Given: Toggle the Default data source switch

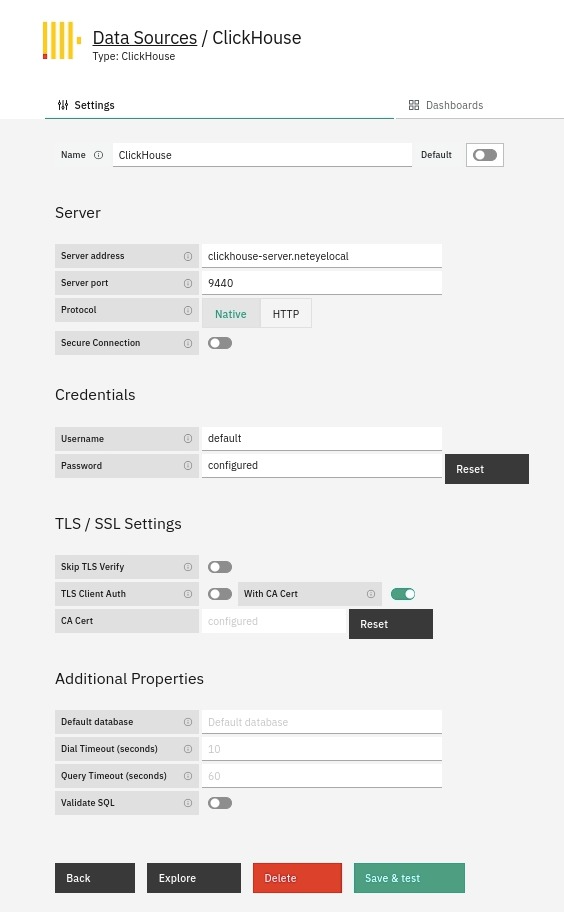Looking at the screenshot, I should 485,155.
